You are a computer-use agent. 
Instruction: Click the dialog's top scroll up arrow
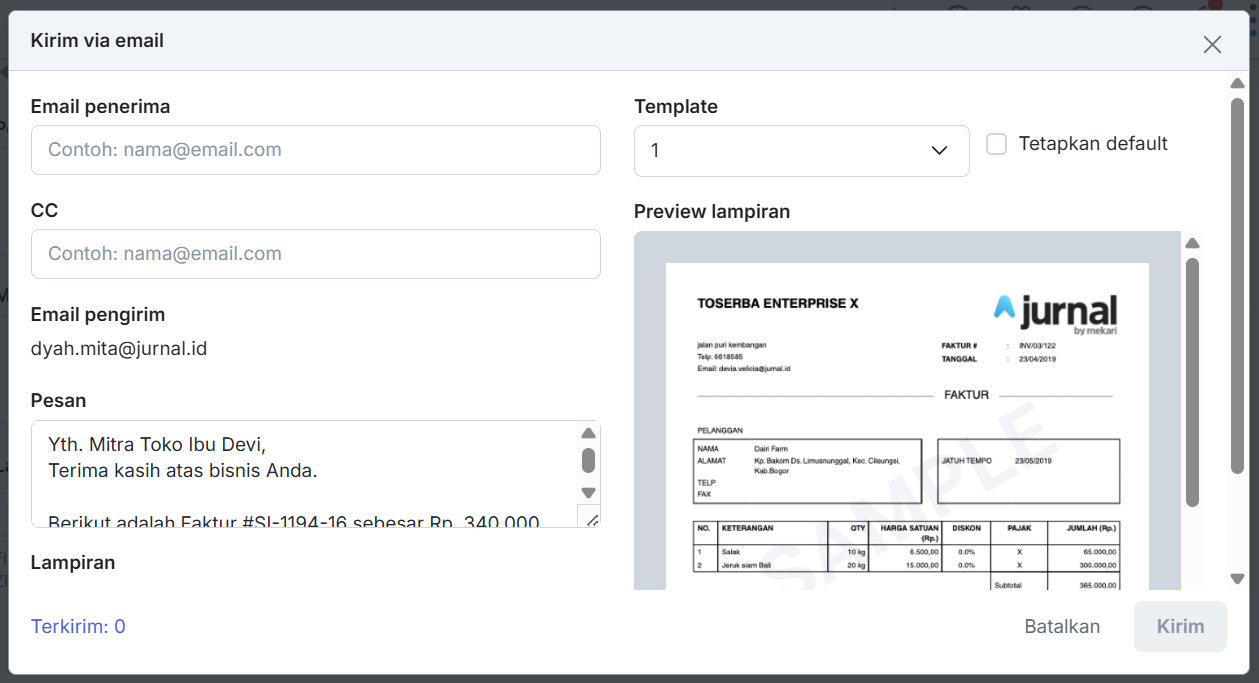pyautogui.click(x=1237, y=83)
